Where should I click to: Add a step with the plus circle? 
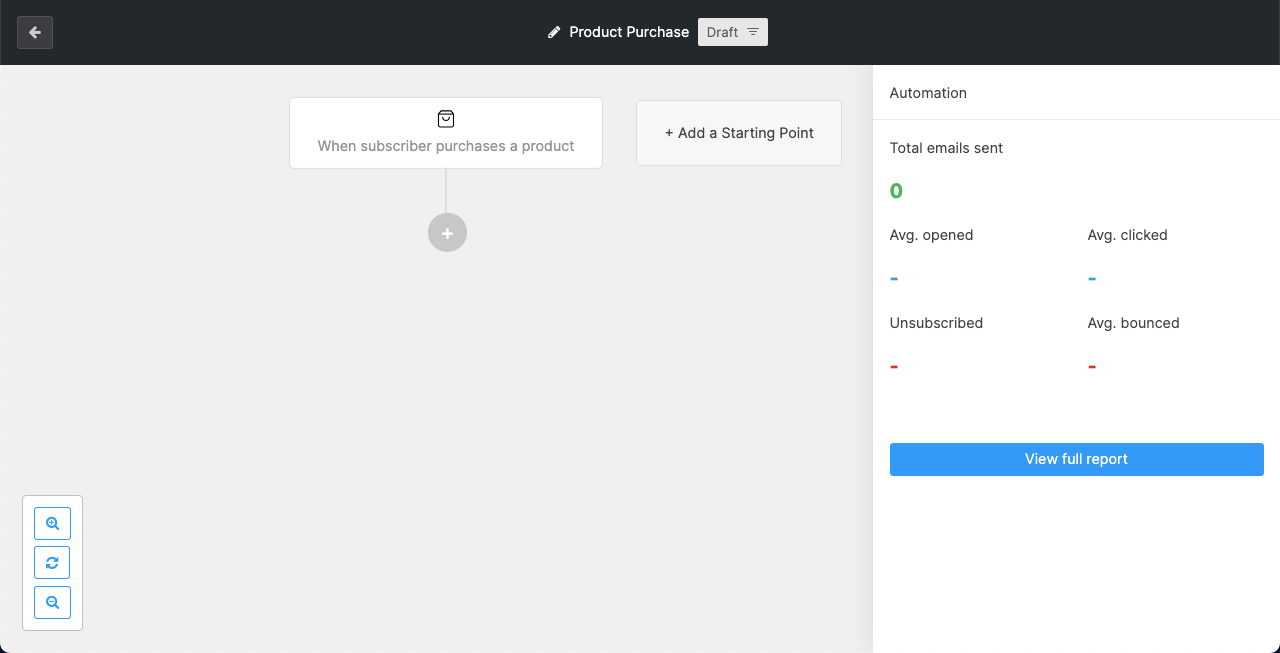click(447, 233)
